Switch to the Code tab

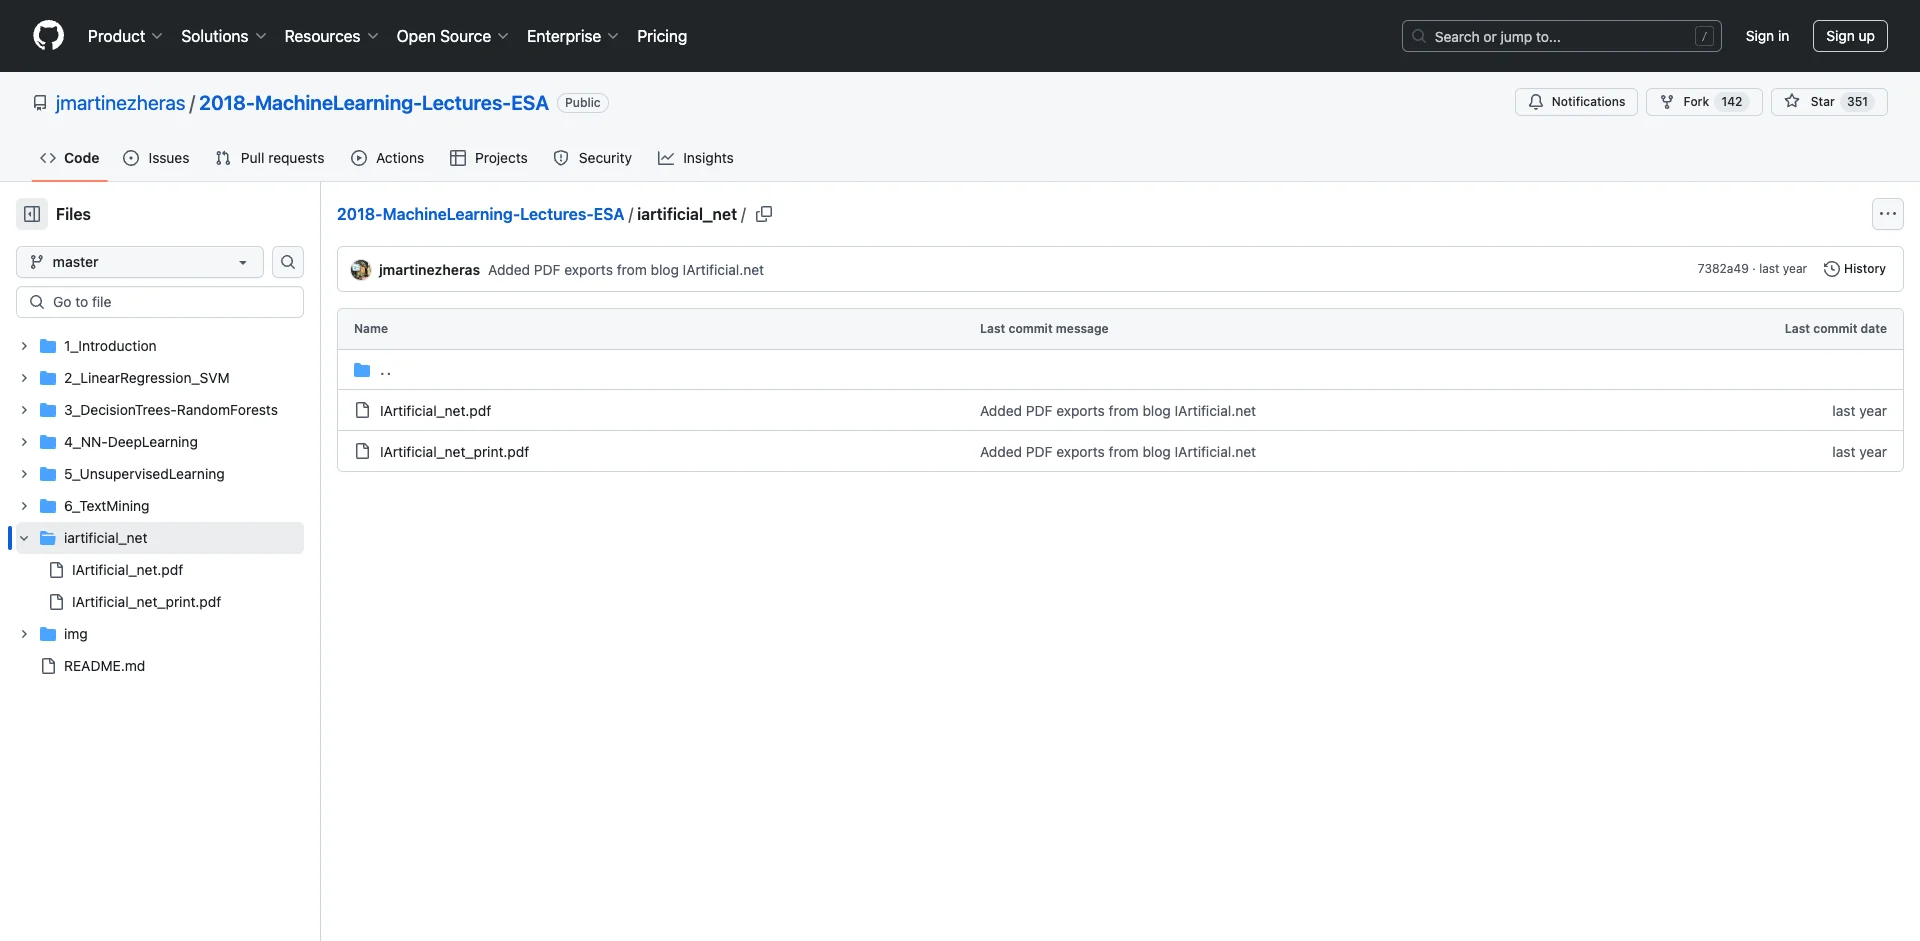pos(70,158)
